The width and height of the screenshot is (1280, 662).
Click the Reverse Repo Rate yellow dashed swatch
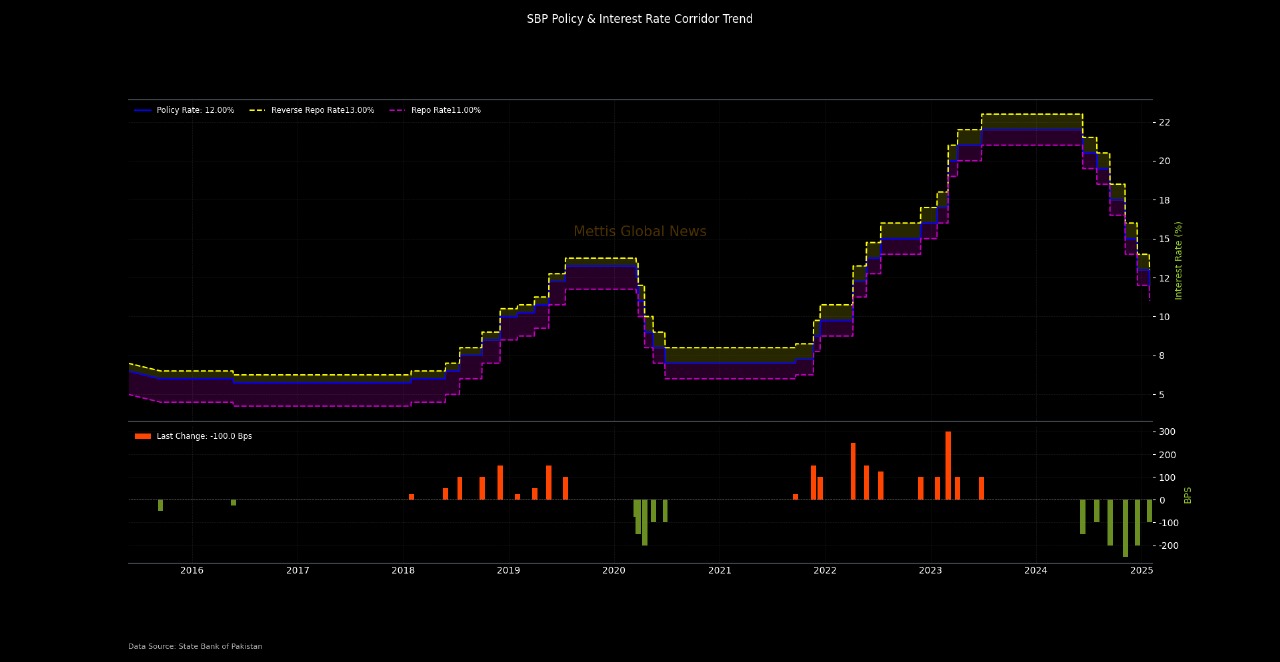257,110
